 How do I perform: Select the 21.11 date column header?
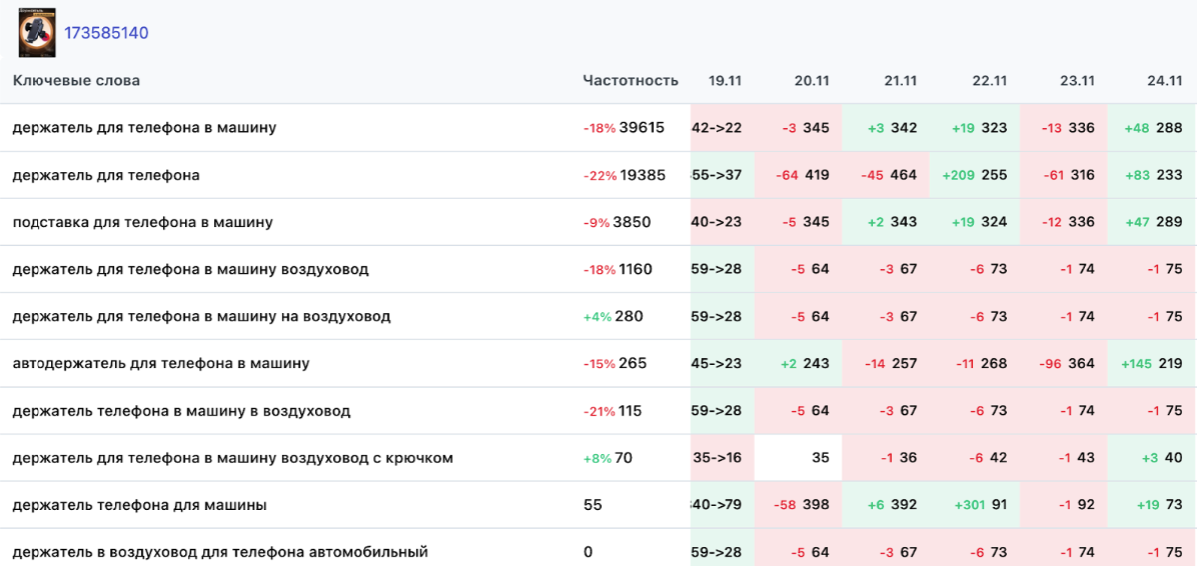click(900, 80)
